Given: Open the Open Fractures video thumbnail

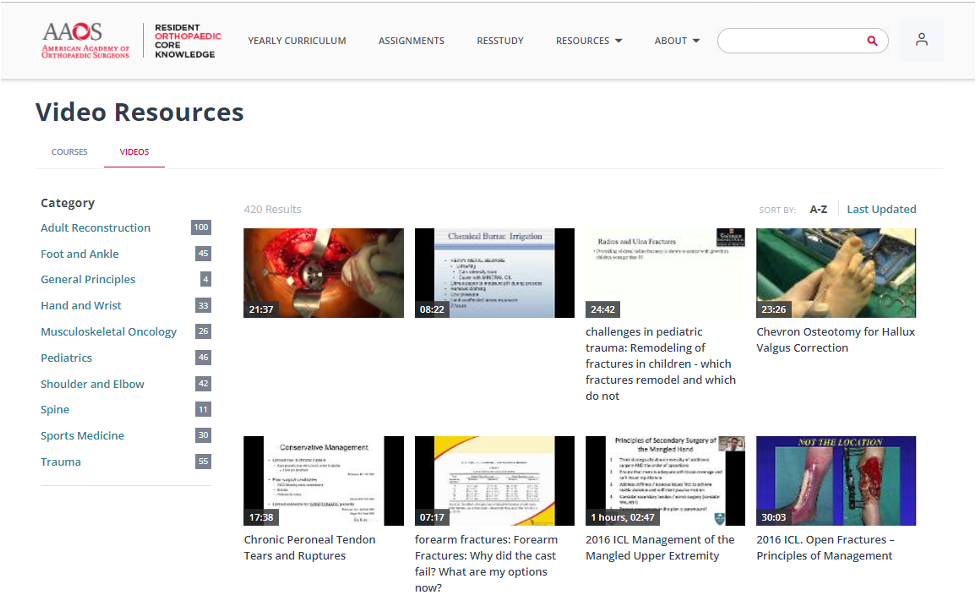Looking at the screenshot, I should click(835, 481).
